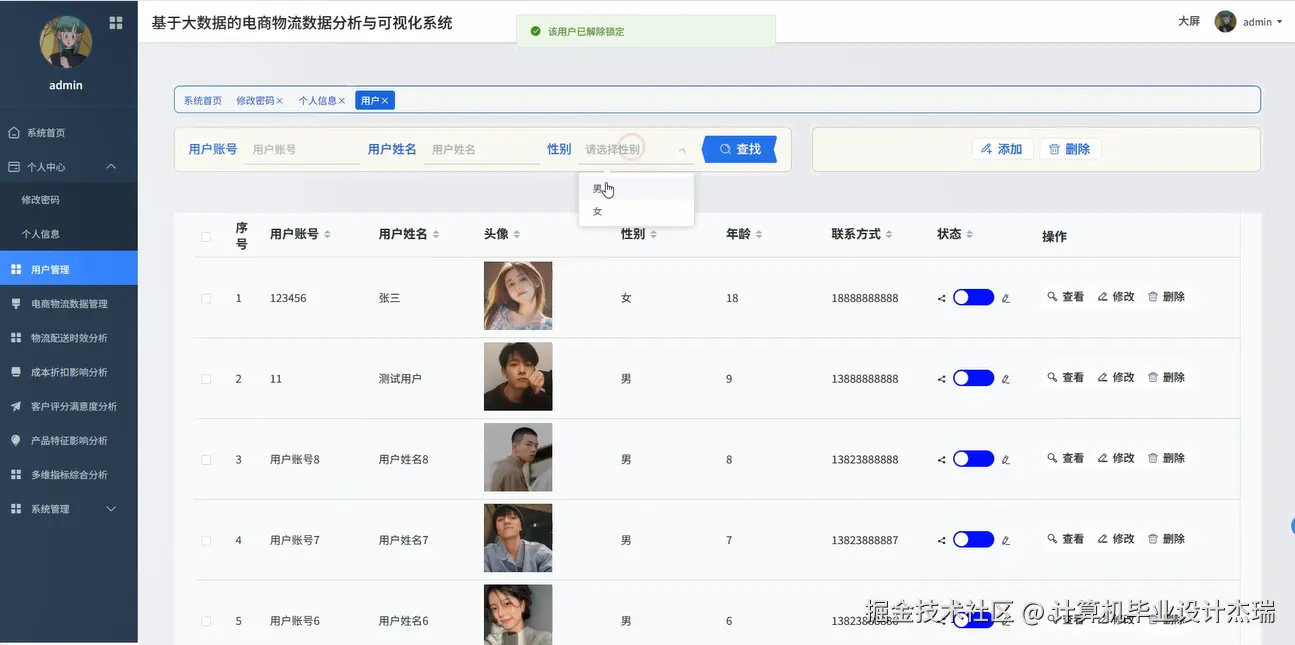This screenshot has height=645, width=1295.
Task: Check the checkbox for row 测试用户
Action: click(x=206, y=379)
